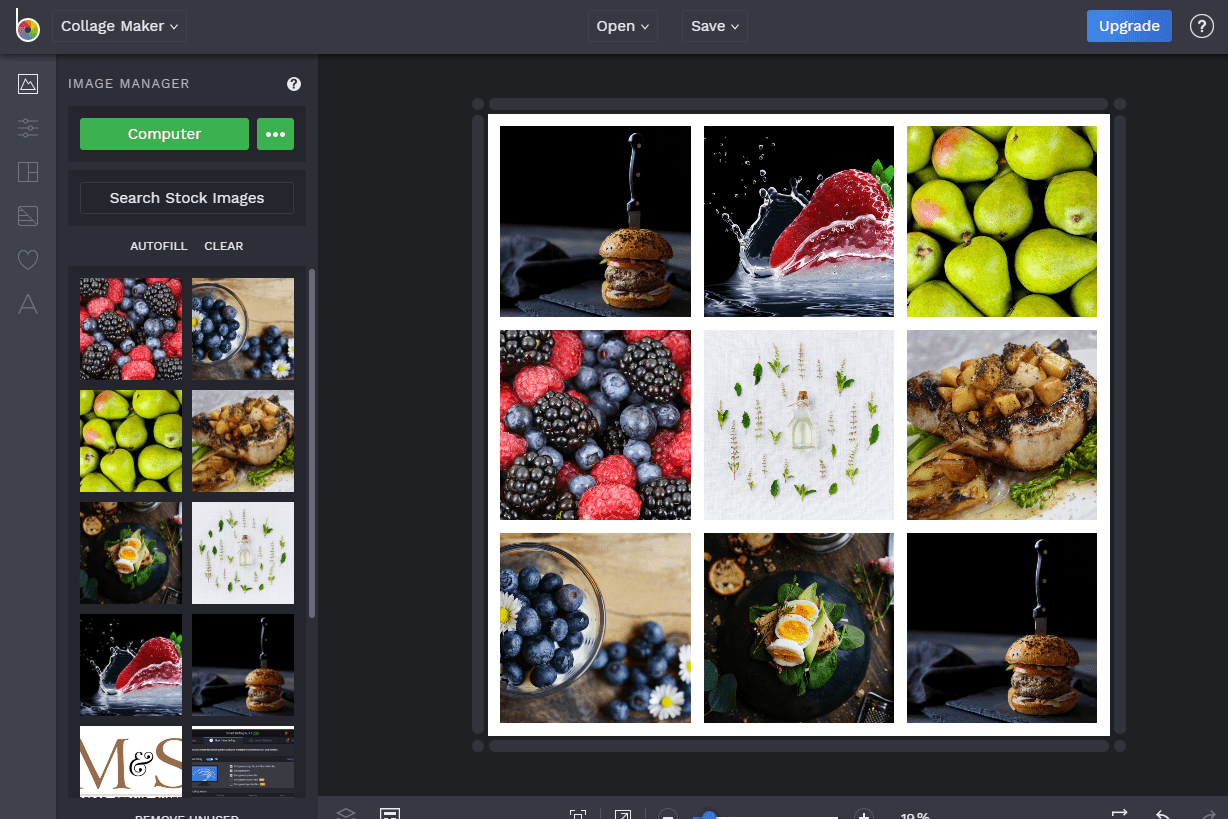This screenshot has height=819, width=1228.
Task: Click the BeFunky logo icon
Action: pyautogui.click(x=27, y=26)
